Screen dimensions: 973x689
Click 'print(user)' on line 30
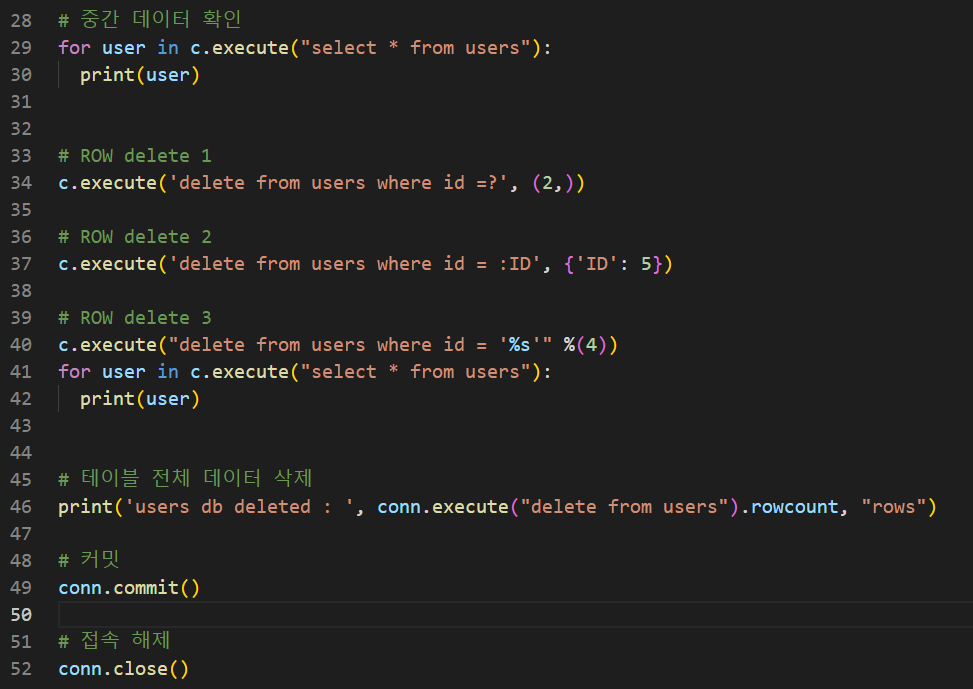[x=140, y=75]
